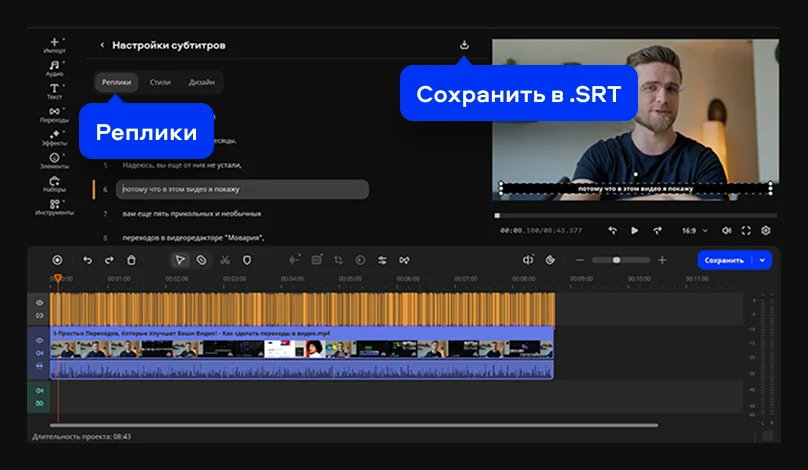Mute the preview player volume
The width and height of the screenshot is (808, 470).
tap(727, 230)
